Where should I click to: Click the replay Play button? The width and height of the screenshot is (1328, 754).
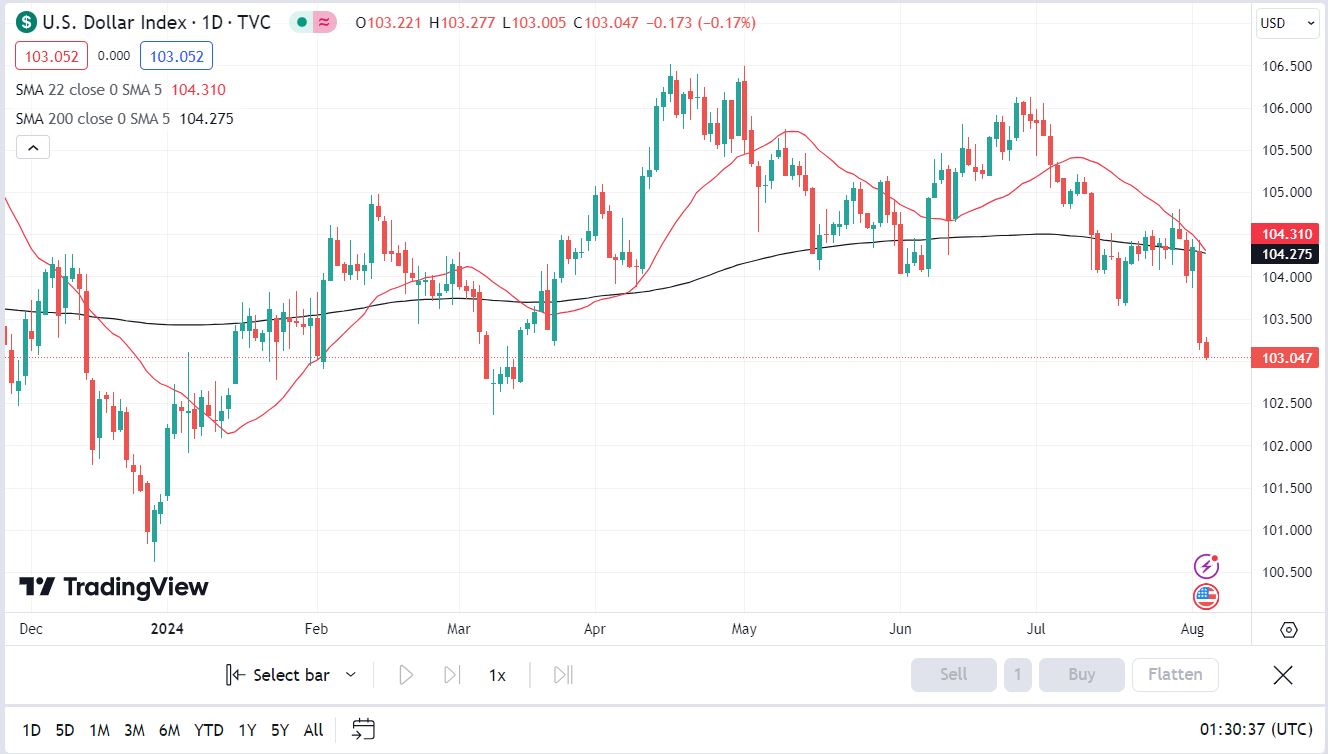pos(406,675)
